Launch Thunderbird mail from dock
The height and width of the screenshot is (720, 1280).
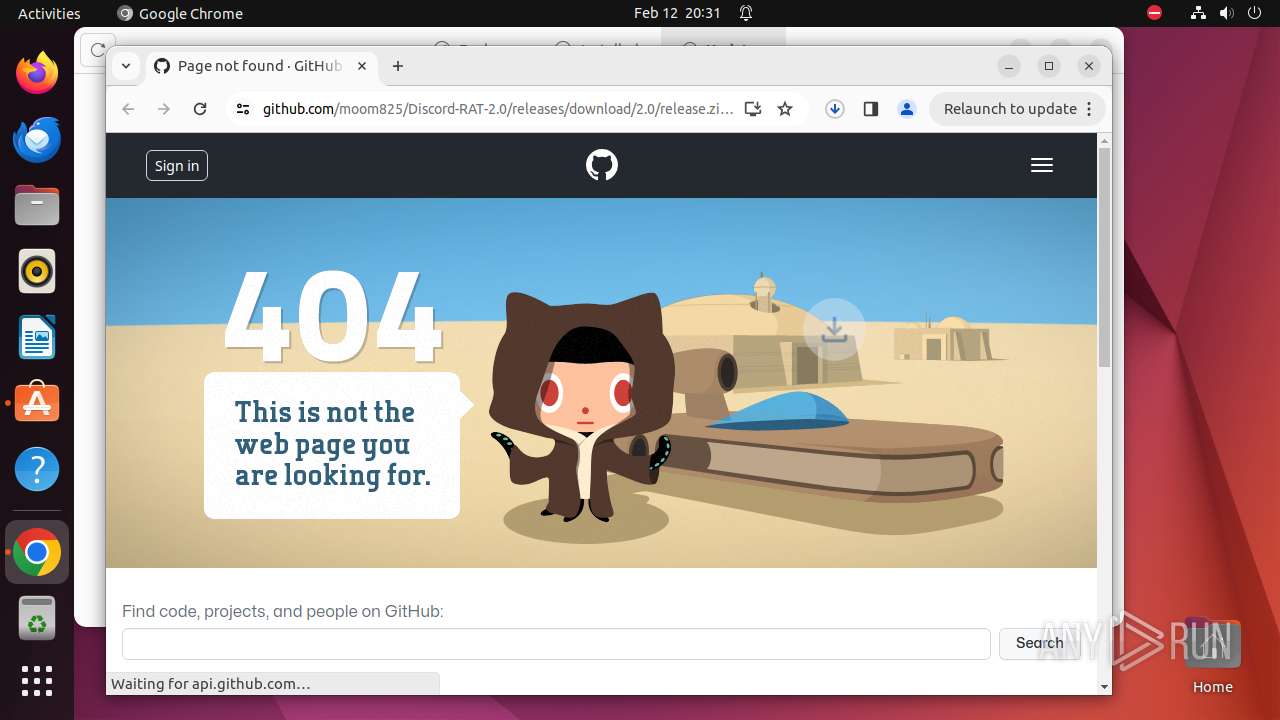pyautogui.click(x=37, y=139)
